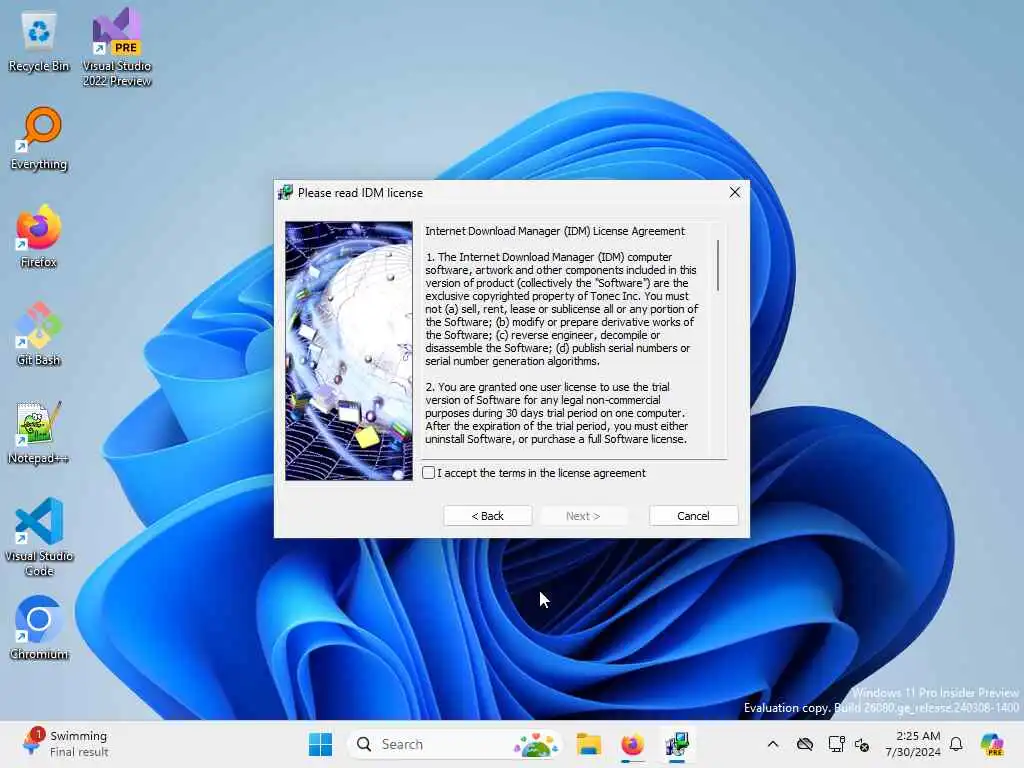Click the 'Internet Download Manager (IDM) License Agreement' heading
1024x768 pixels.
(x=555, y=231)
